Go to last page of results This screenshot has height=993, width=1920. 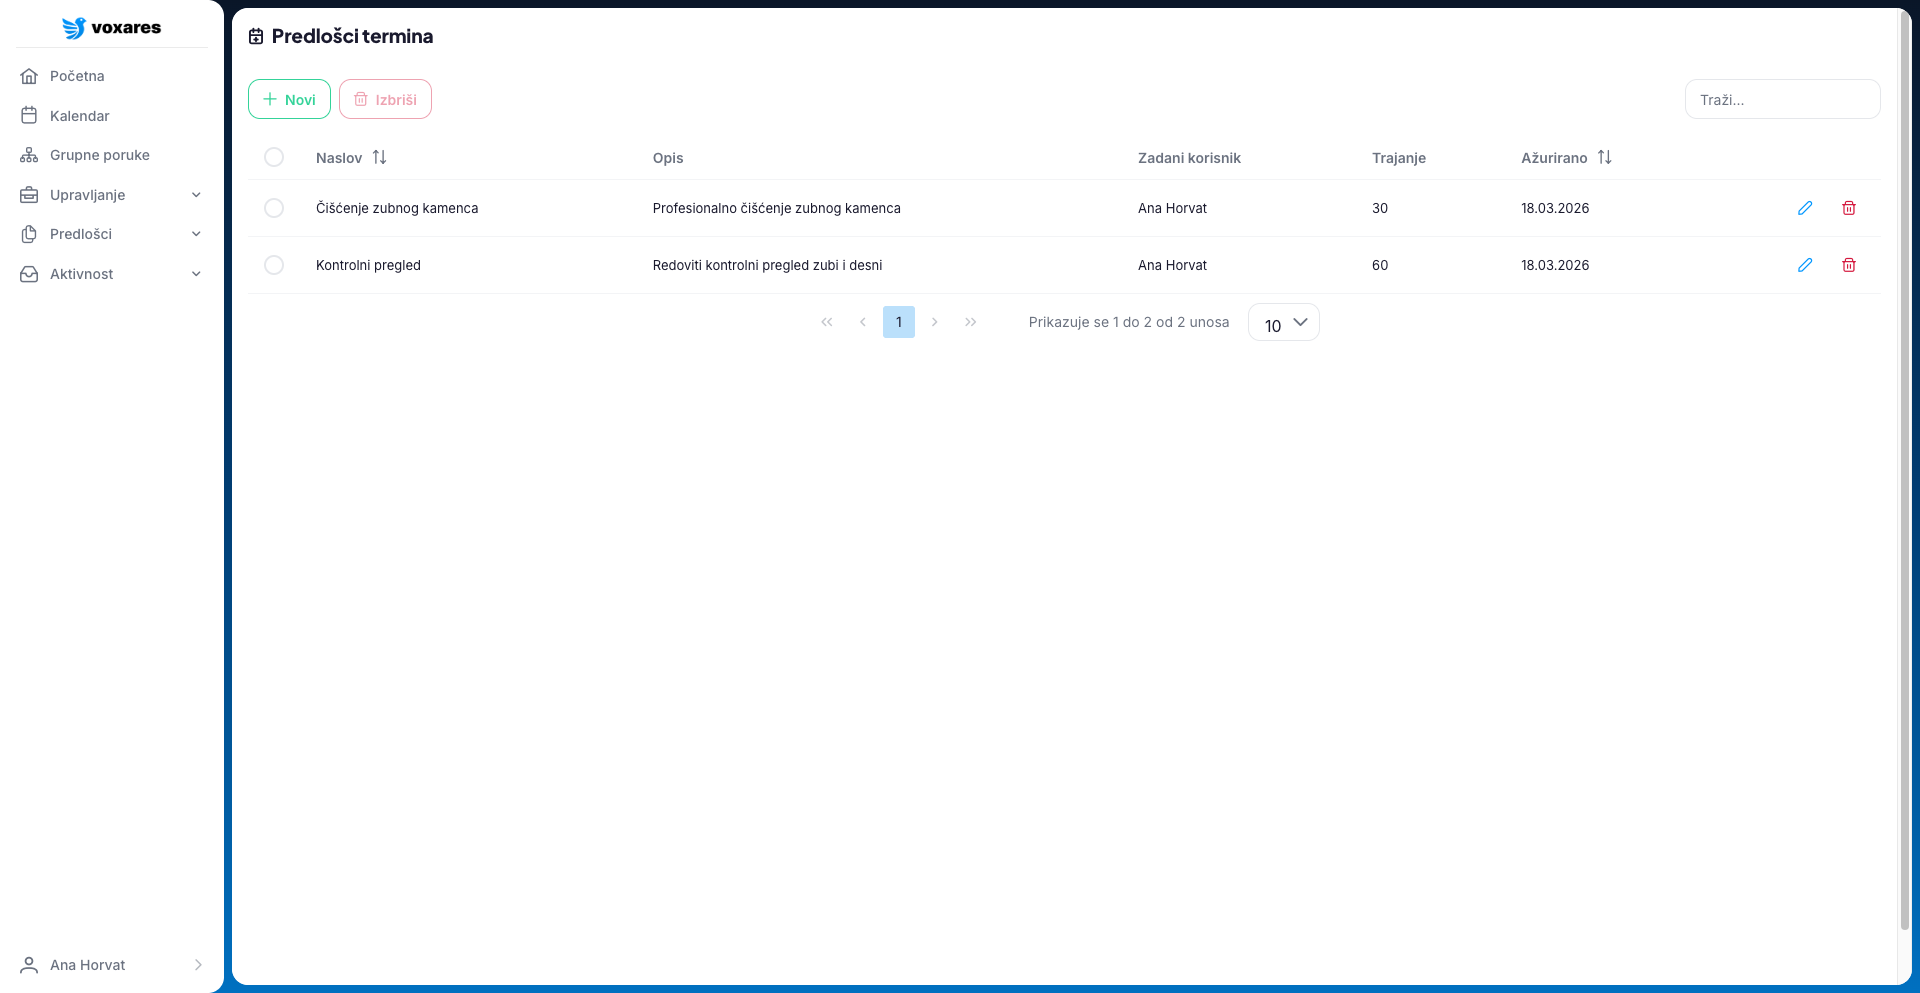970,322
